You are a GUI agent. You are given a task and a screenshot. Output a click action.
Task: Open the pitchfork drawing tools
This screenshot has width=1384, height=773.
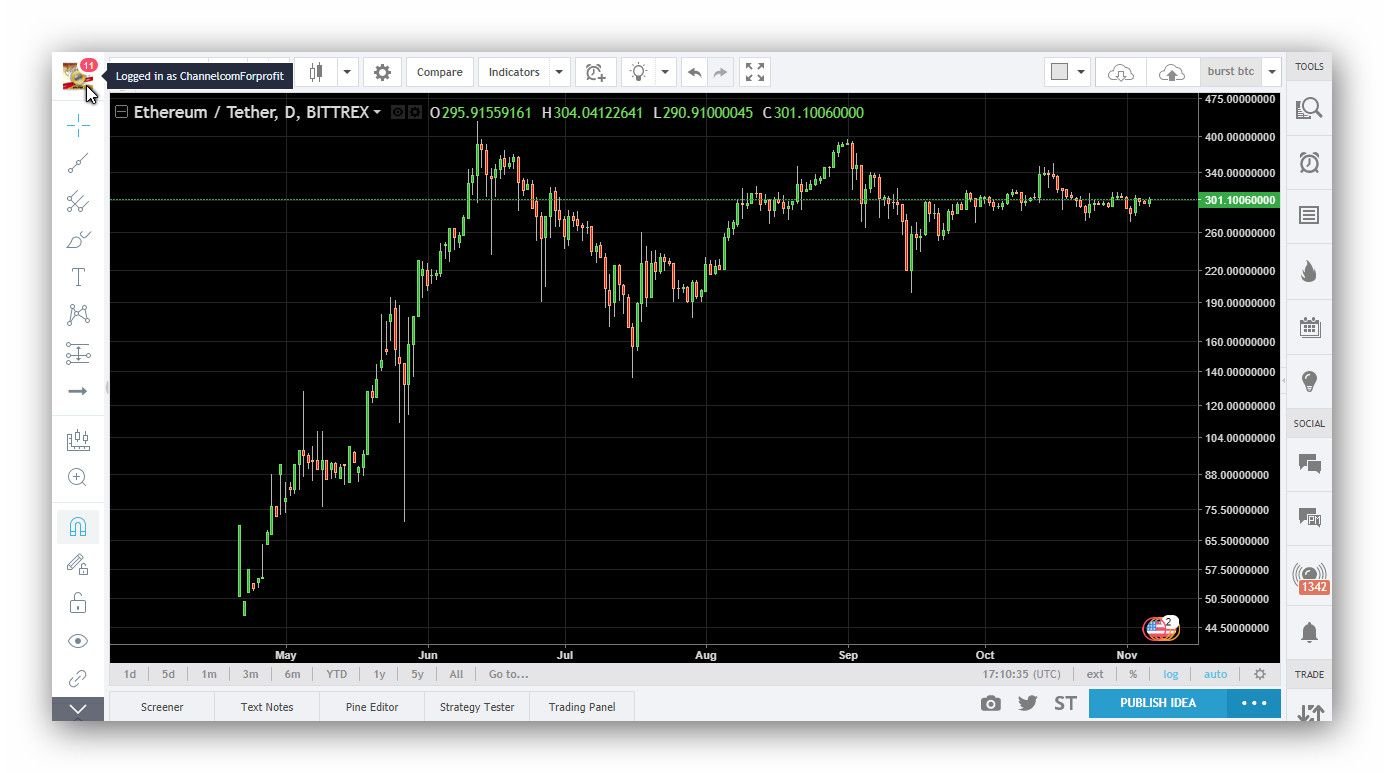tap(78, 201)
